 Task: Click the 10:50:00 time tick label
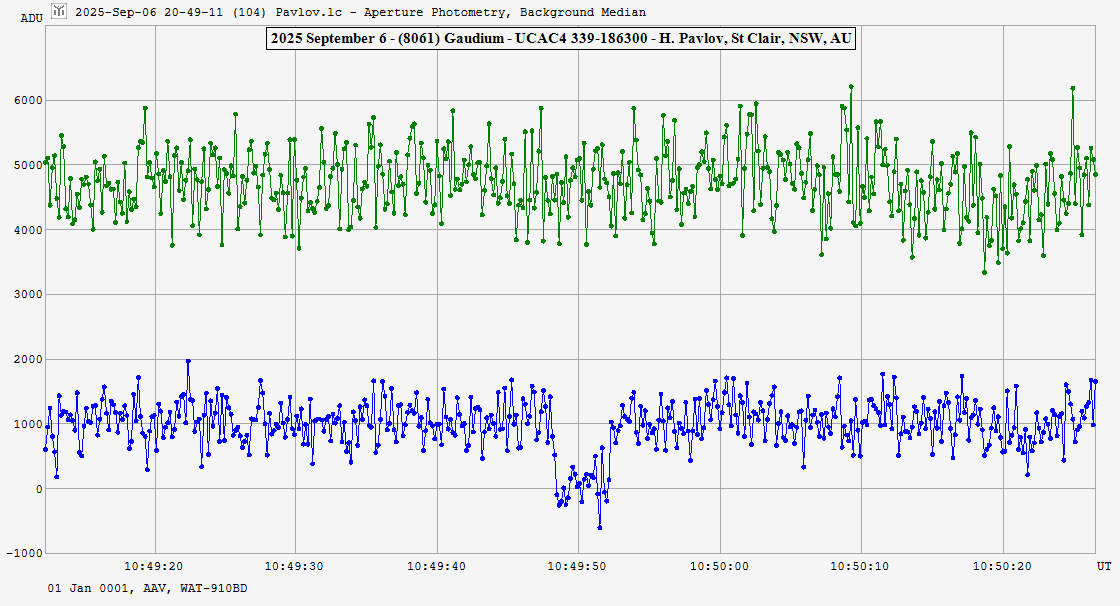click(x=719, y=566)
